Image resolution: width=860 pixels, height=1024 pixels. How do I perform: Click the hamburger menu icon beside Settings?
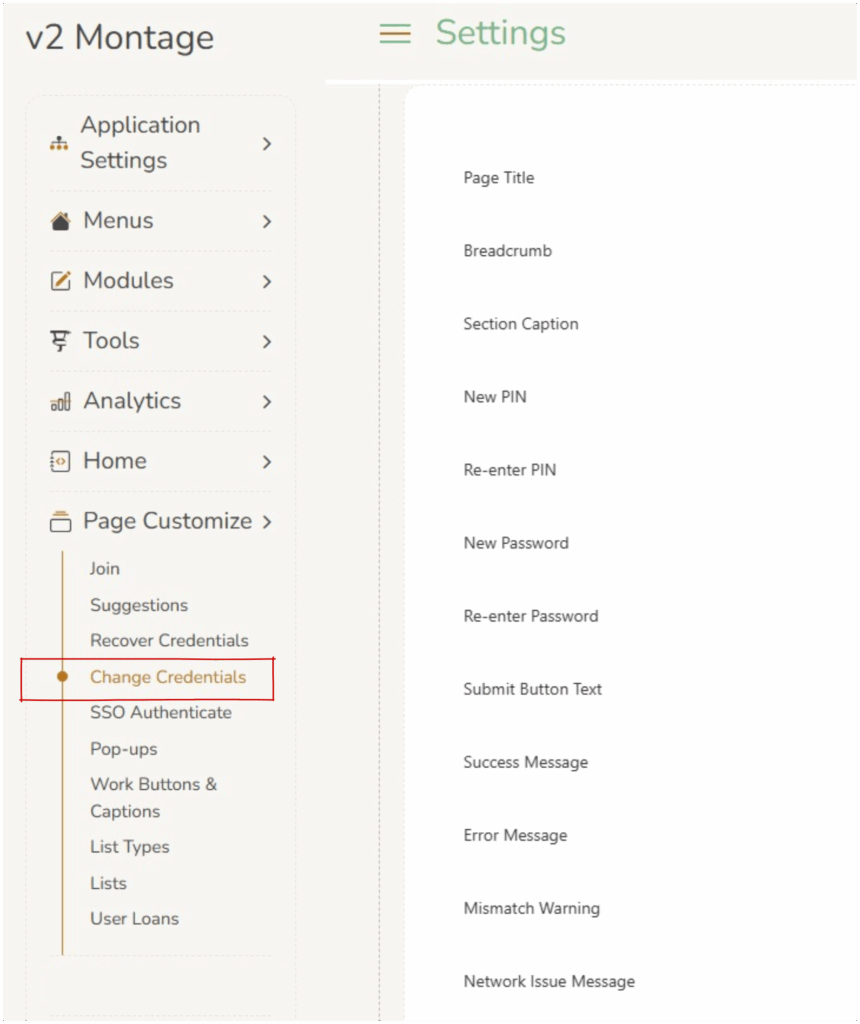pyautogui.click(x=395, y=34)
